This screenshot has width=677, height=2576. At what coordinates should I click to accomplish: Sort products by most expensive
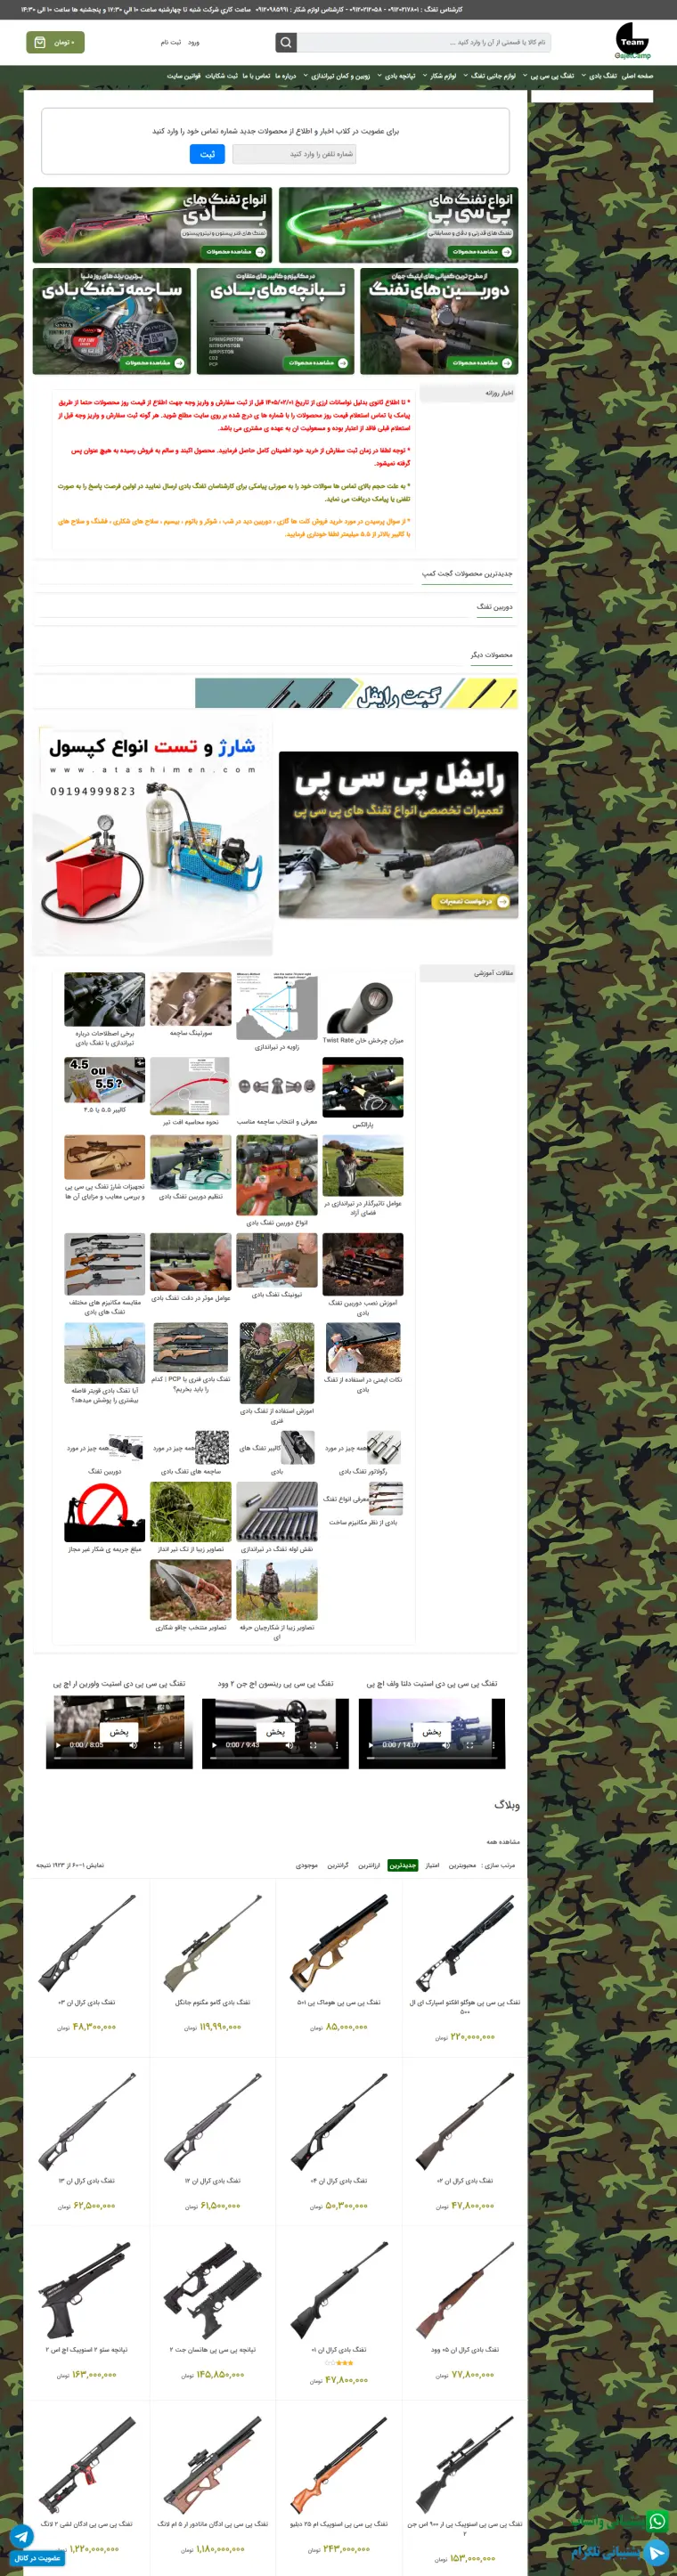(x=338, y=1865)
